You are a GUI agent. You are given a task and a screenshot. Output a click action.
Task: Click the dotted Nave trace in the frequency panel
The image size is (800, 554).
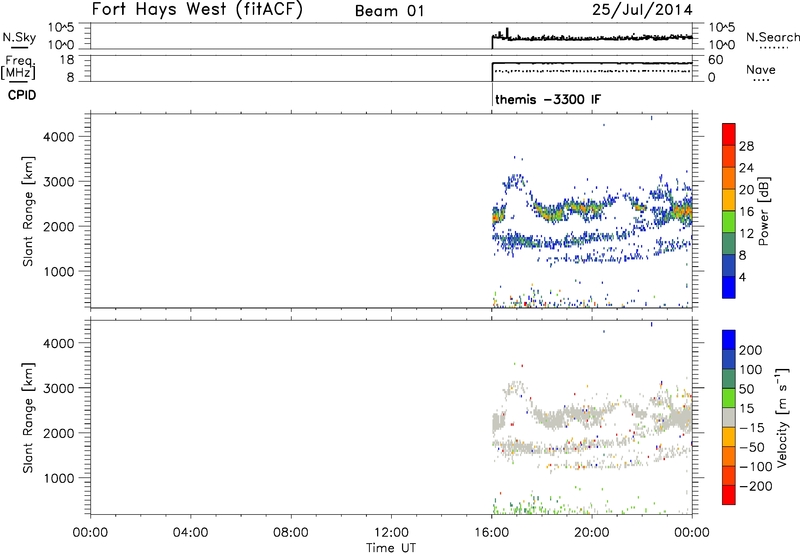[592, 71]
